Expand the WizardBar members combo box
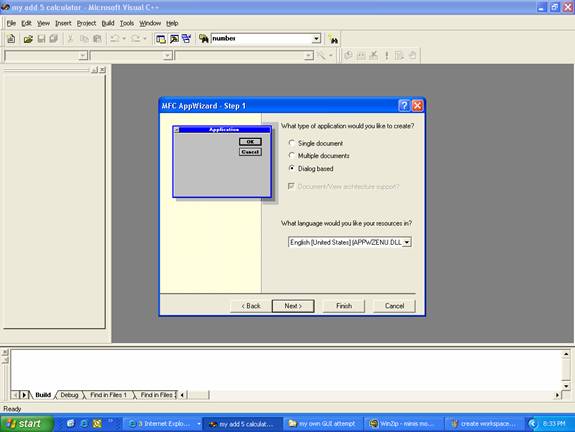 coord(309,55)
